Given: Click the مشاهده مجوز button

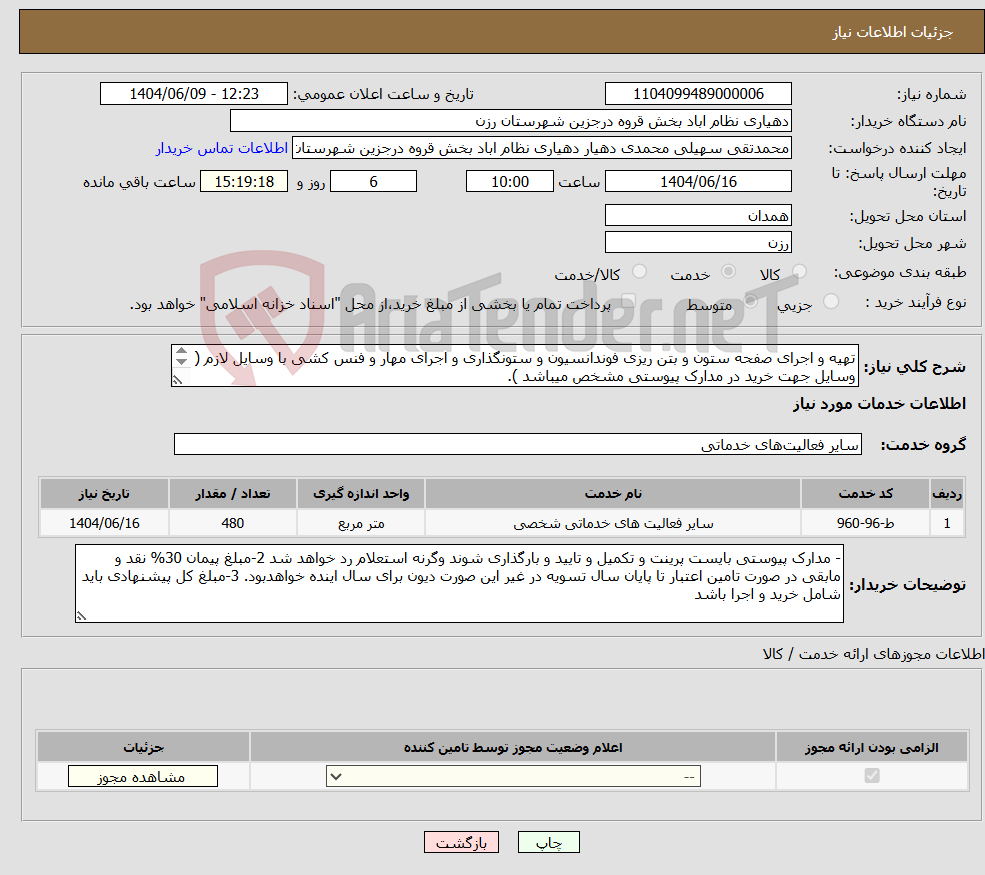Looking at the screenshot, I should coord(142,775).
